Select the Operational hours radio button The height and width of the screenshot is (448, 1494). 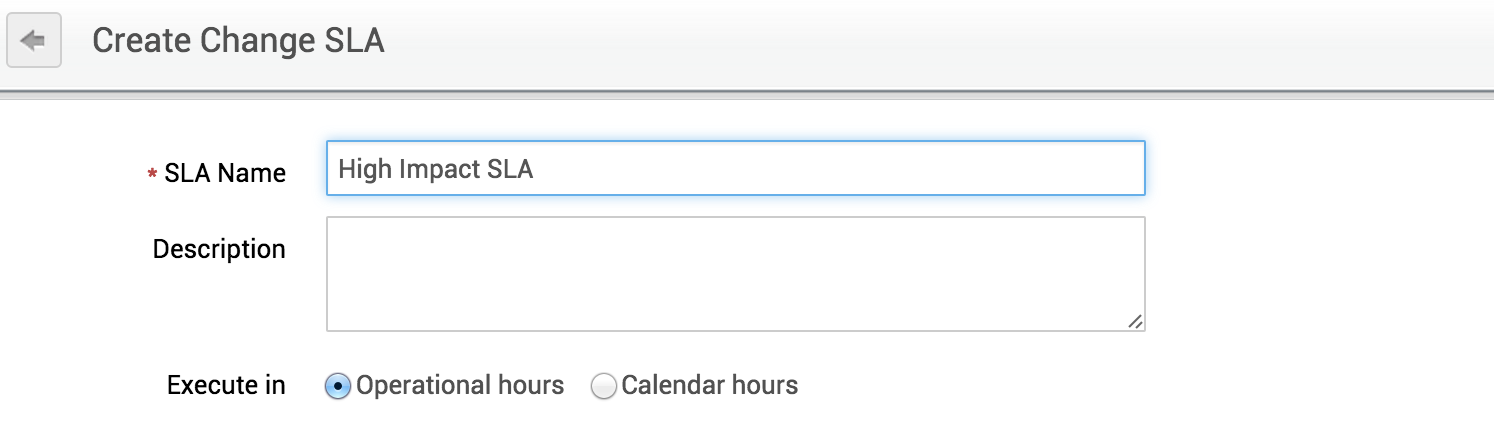pyautogui.click(x=338, y=387)
